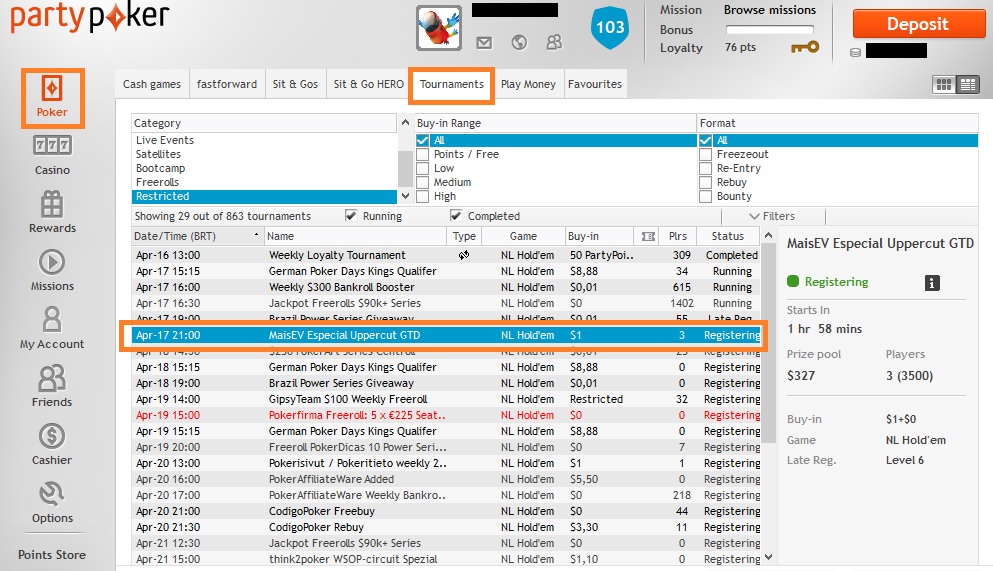Click the loyalty key icon
The width and height of the screenshot is (993, 571).
click(805, 47)
